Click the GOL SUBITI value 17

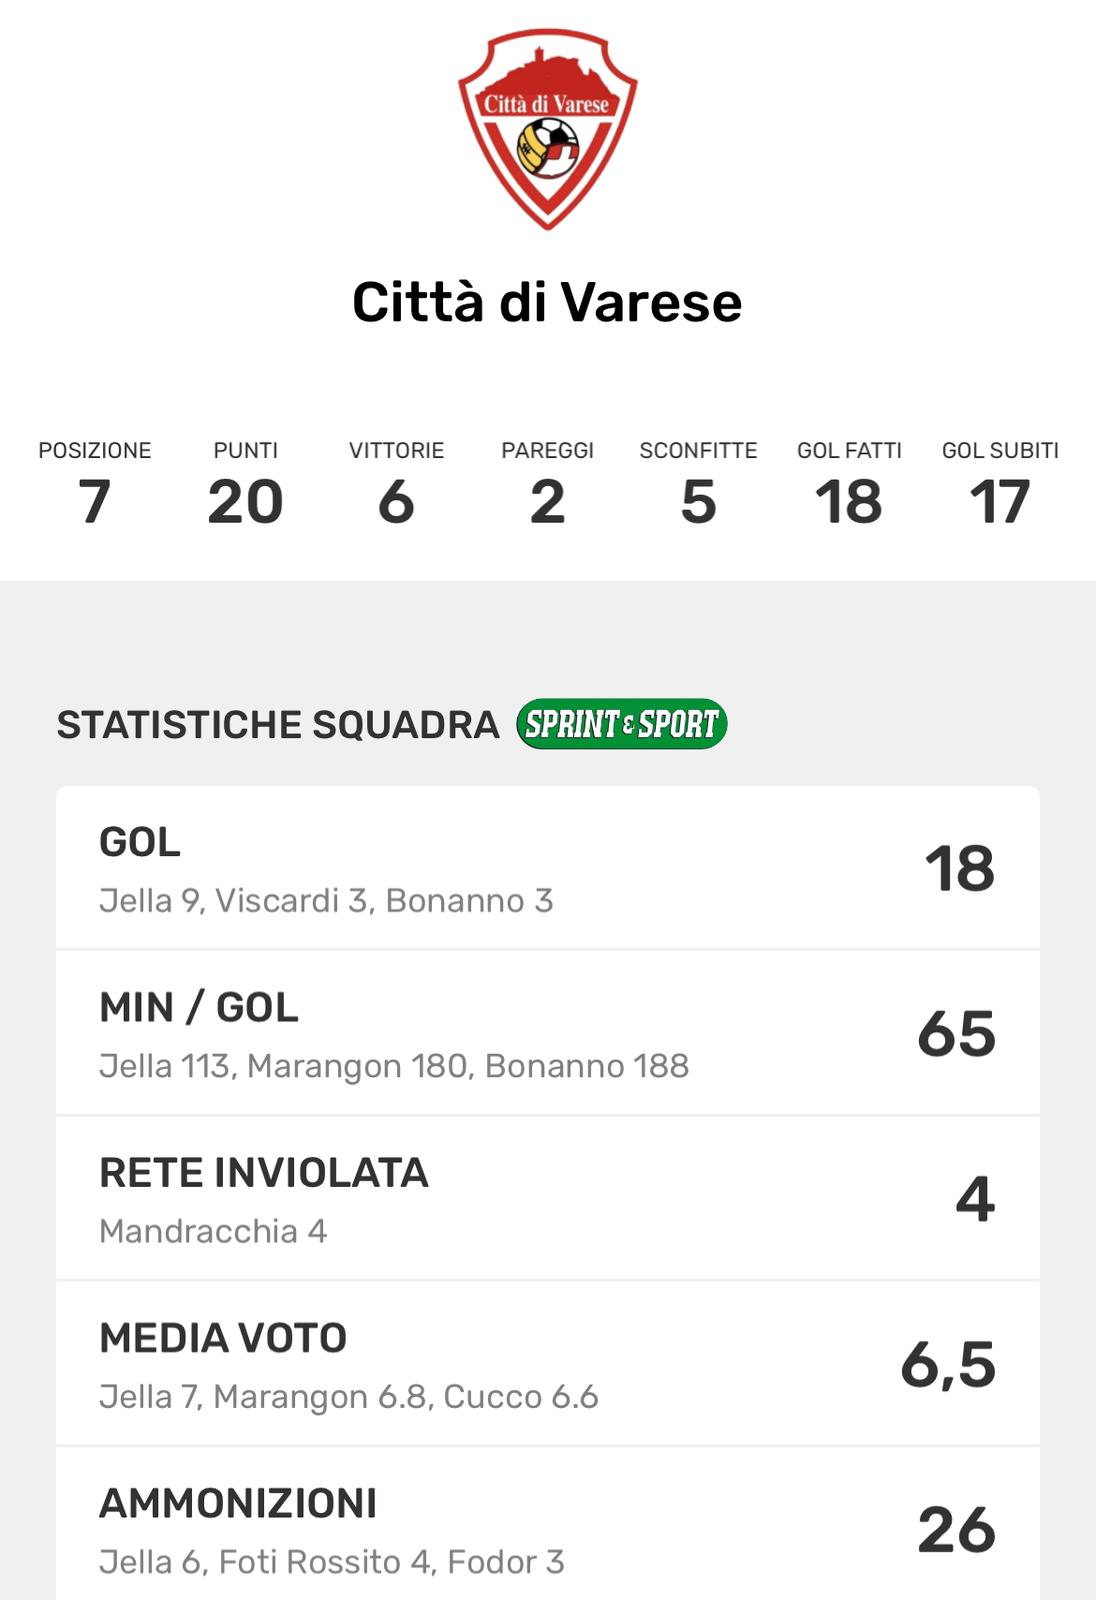1000,501
